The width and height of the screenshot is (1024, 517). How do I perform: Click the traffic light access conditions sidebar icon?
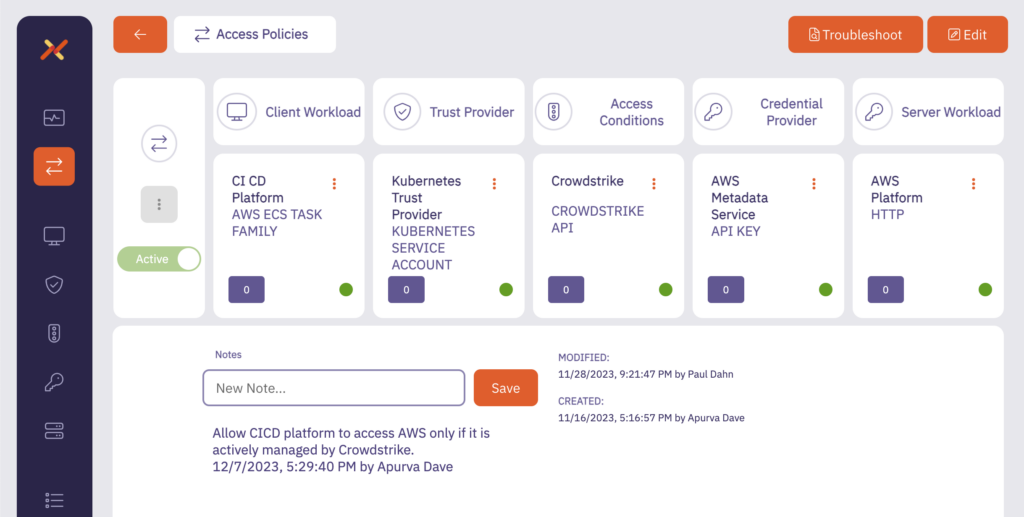click(54, 334)
